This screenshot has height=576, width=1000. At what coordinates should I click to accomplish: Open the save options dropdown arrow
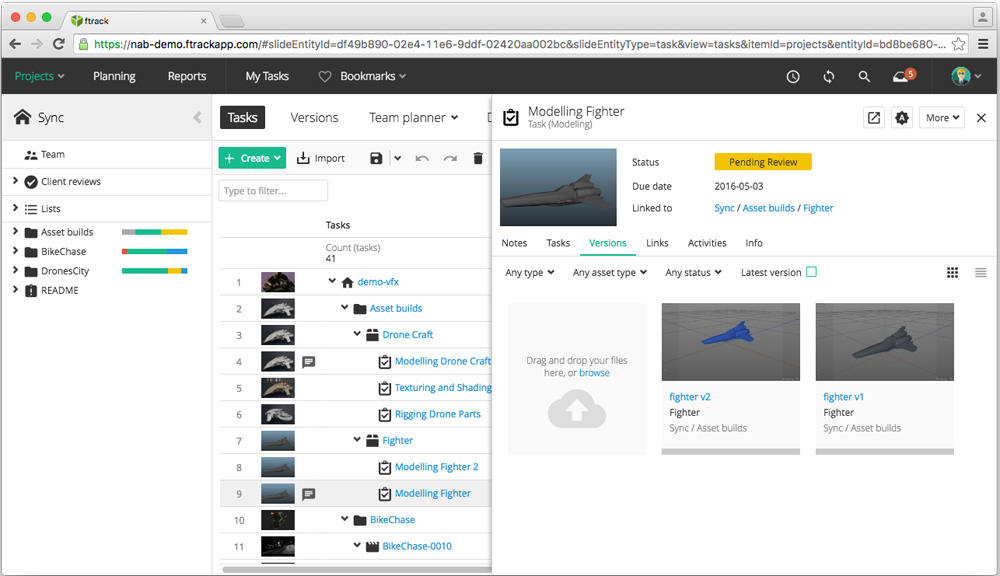coord(397,158)
